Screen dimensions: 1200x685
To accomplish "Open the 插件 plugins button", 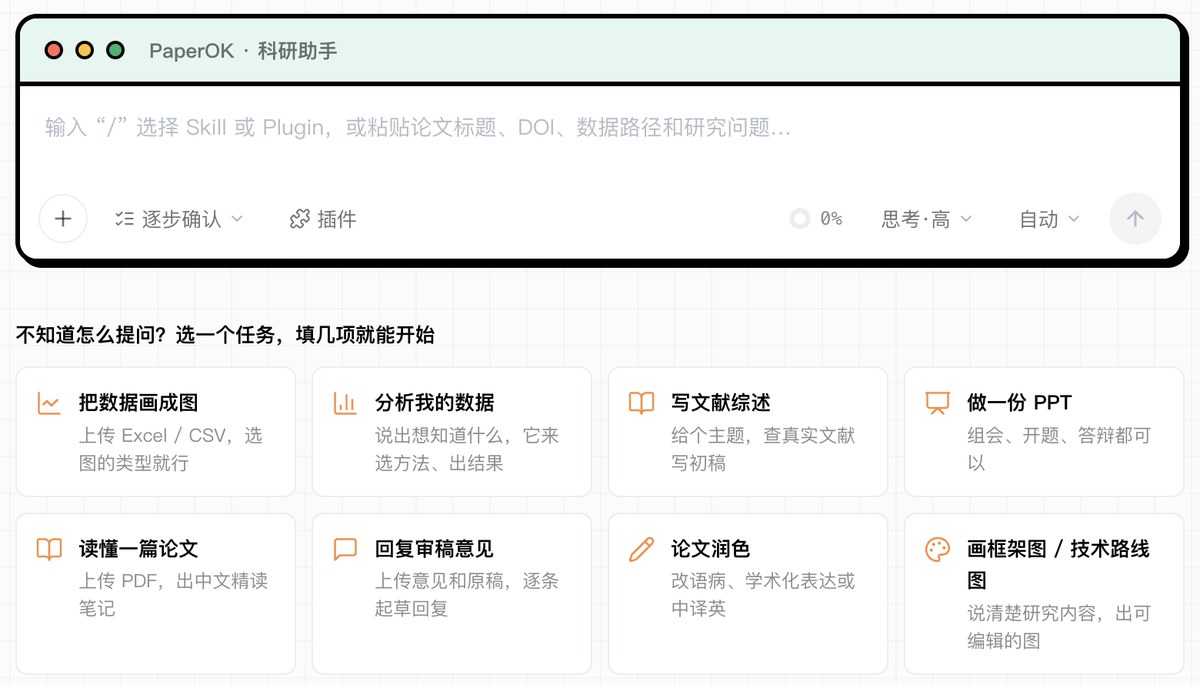I will (x=322, y=219).
